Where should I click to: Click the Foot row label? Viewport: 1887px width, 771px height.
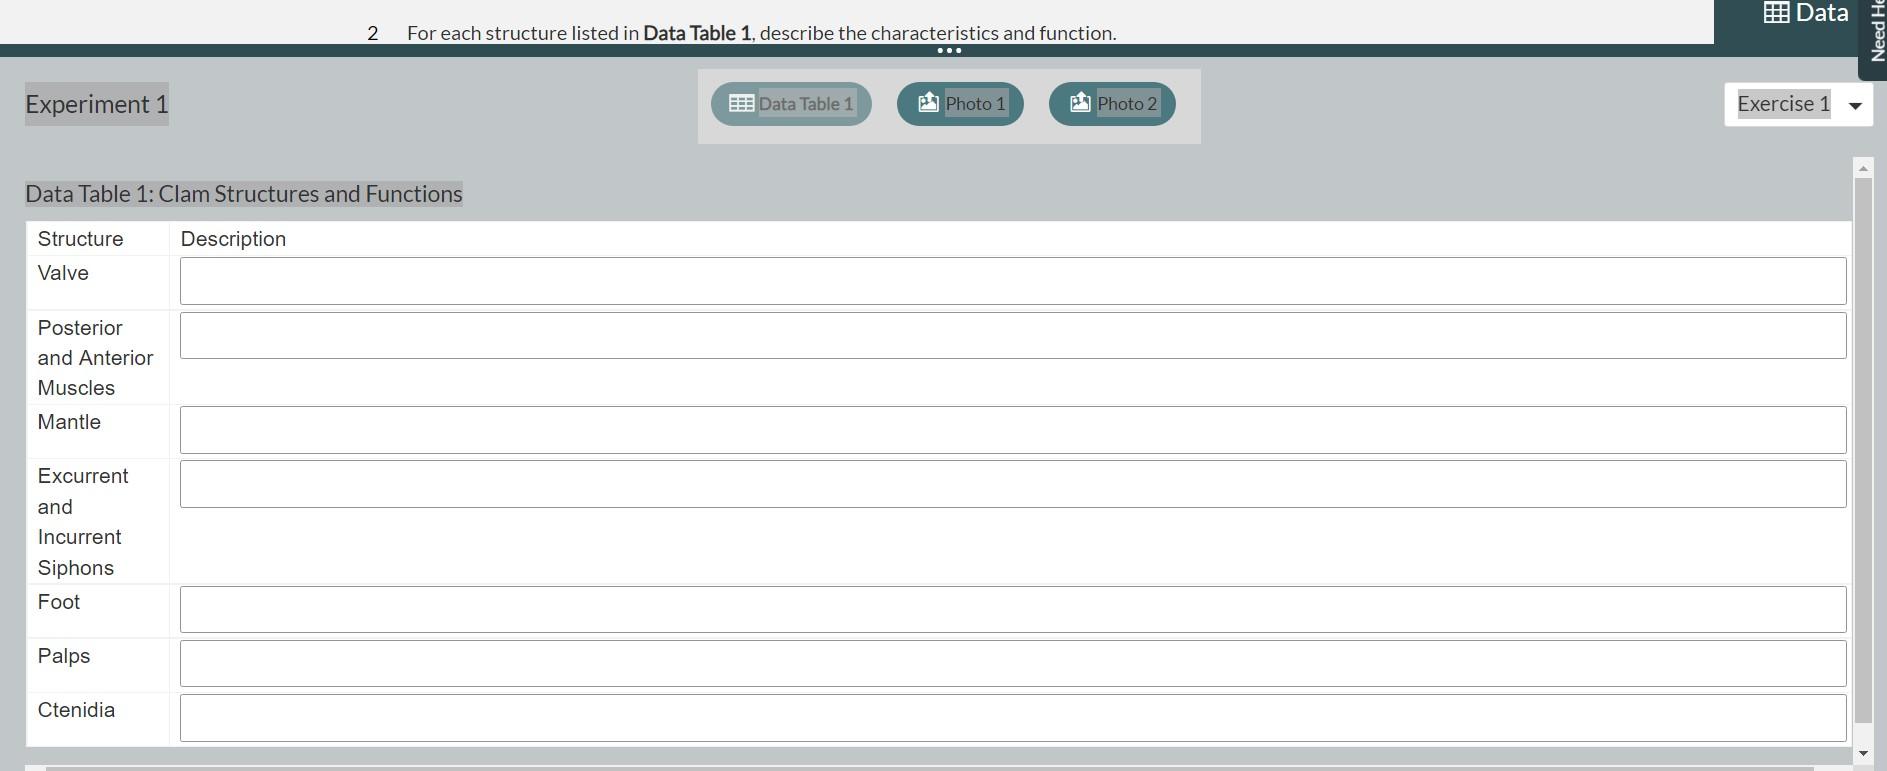59,602
